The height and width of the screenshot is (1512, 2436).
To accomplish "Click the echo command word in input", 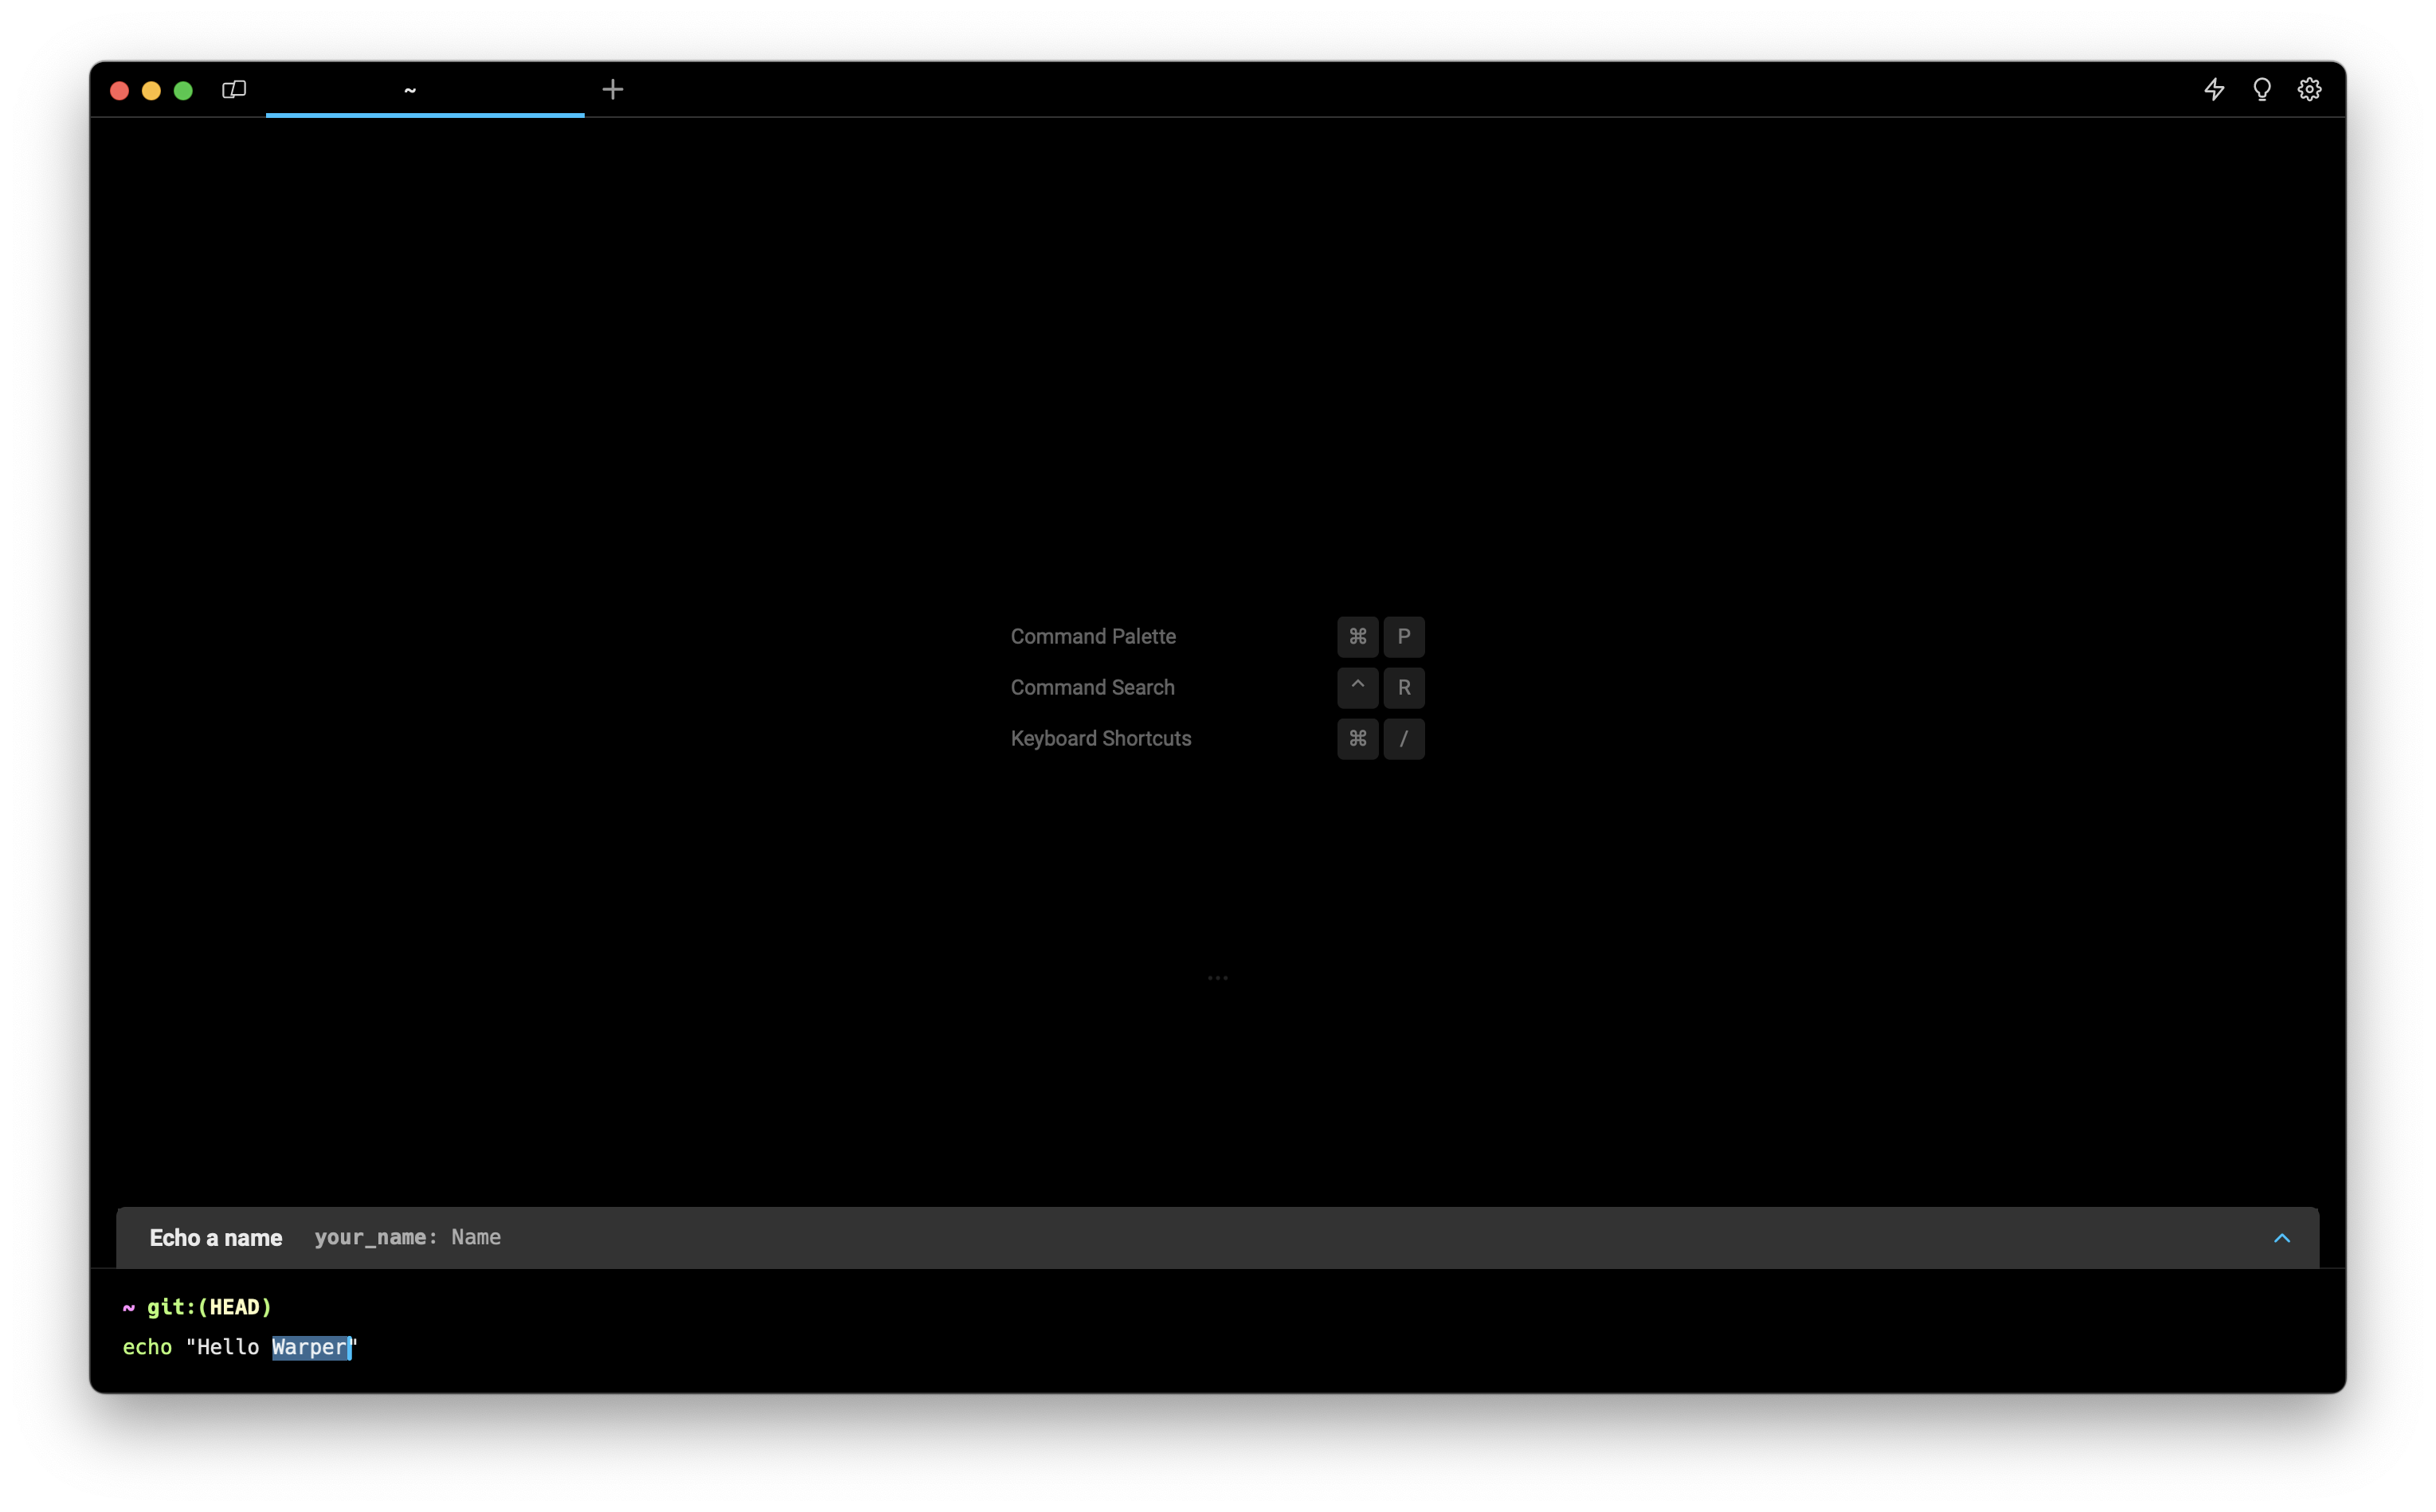I will point(147,1347).
